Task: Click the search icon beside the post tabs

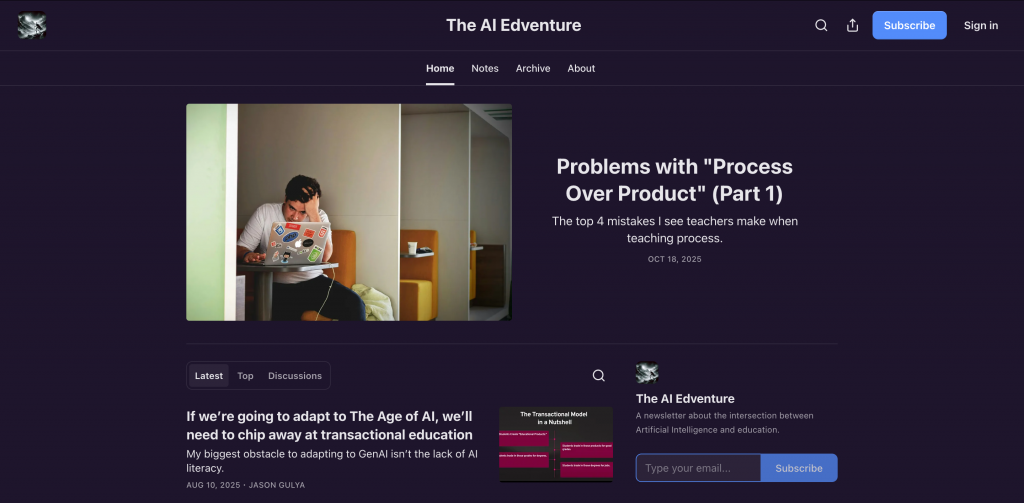Action: pos(598,376)
